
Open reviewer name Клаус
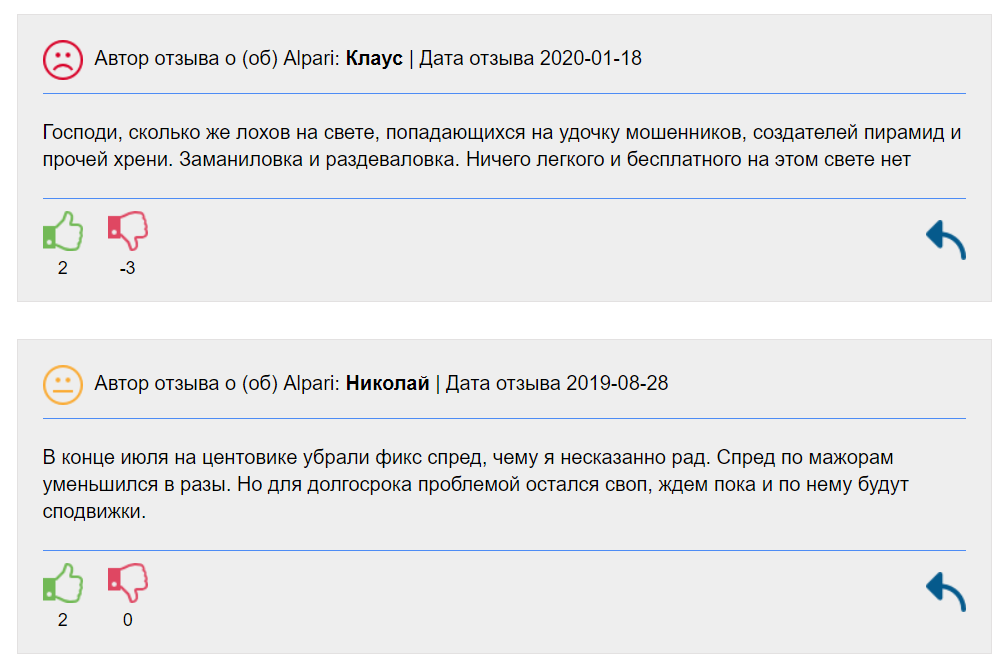click(x=374, y=58)
